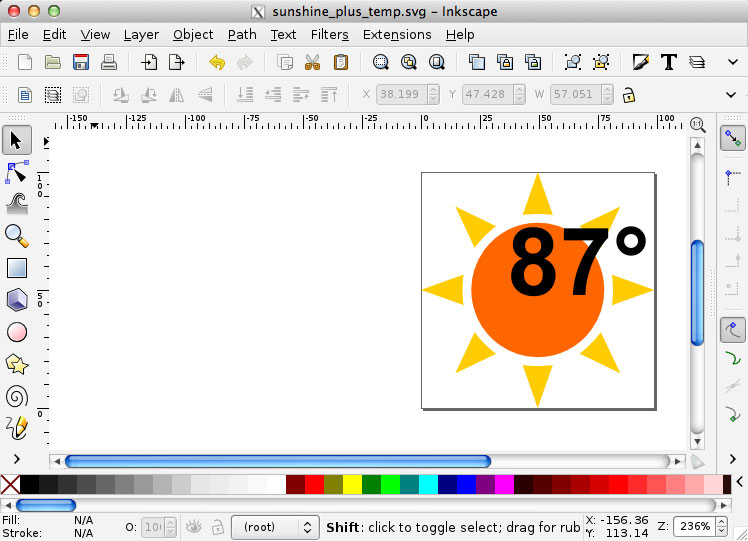Zoom to fit page icon
Viewport: 748px width, 541px height.
[x=436, y=62]
